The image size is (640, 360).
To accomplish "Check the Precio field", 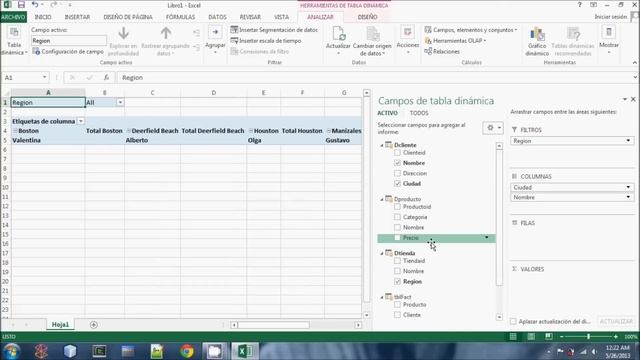I will click(x=397, y=238).
